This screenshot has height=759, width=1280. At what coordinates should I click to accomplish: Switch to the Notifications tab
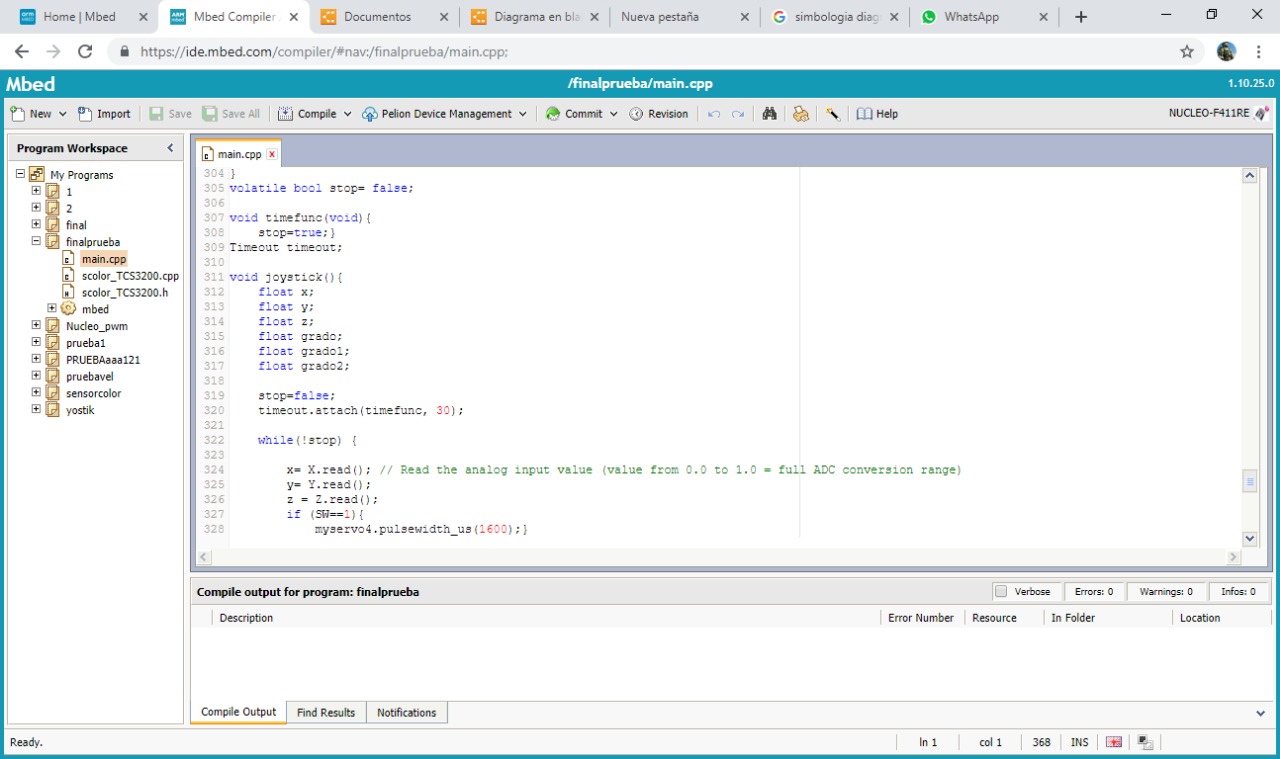(406, 713)
